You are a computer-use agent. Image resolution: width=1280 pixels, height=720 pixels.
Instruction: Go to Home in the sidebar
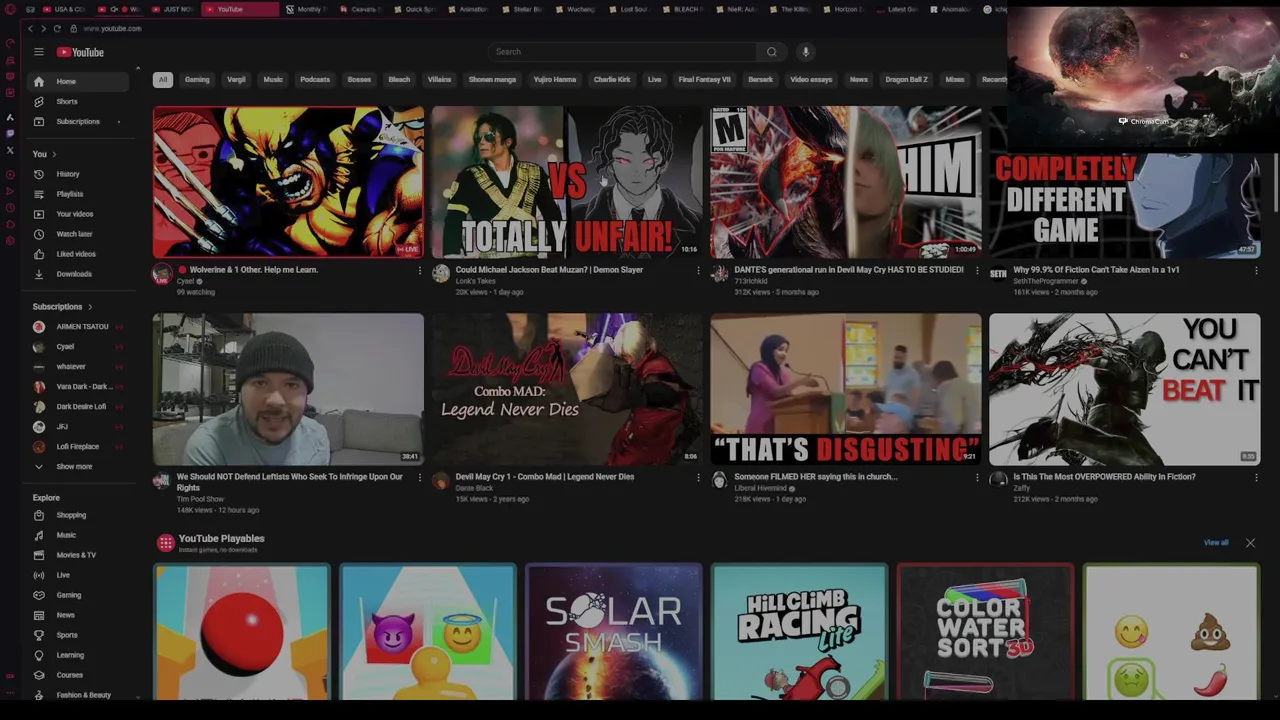click(79, 81)
